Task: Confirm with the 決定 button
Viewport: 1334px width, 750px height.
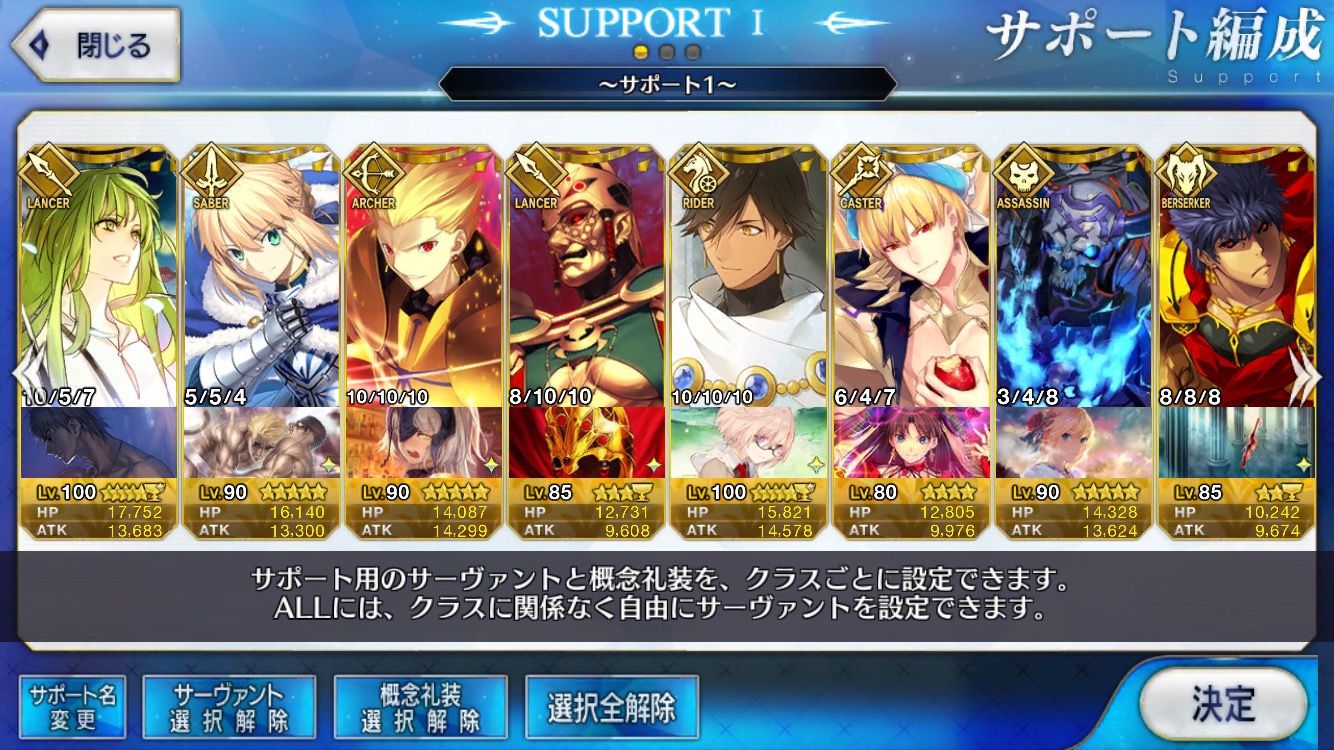Action: tap(1223, 703)
